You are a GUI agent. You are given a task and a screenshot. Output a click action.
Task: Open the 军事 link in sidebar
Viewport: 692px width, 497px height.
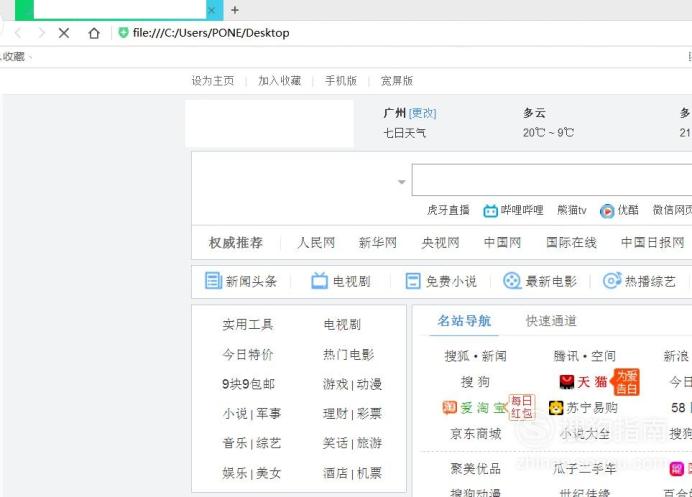coord(268,414)
